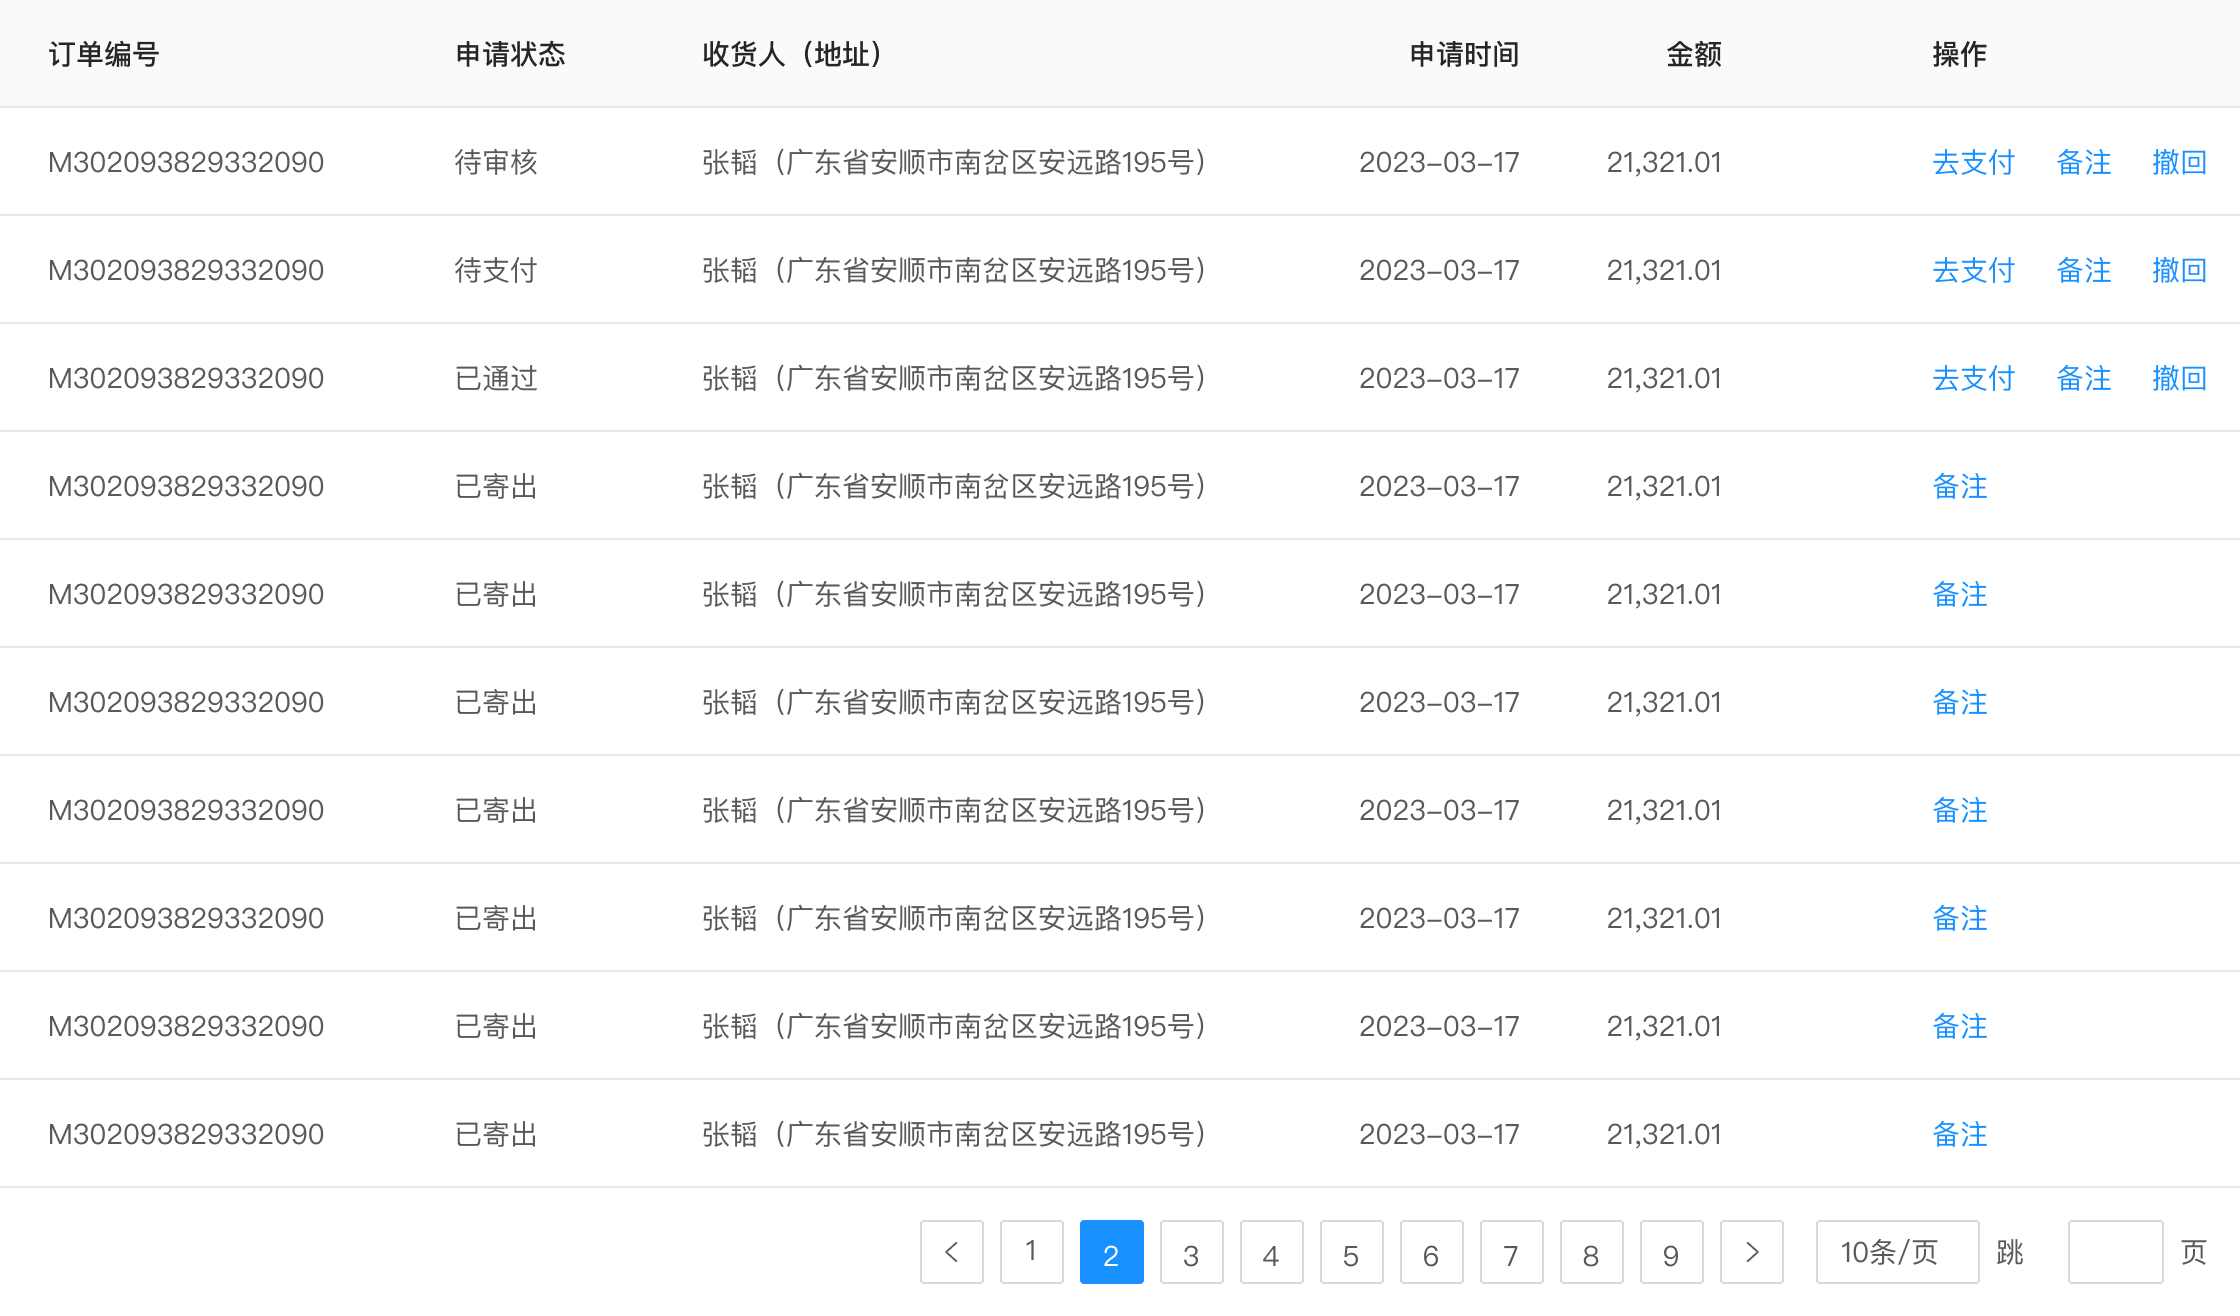Click 备注 on the last table row

[x=1959, y=1133]
